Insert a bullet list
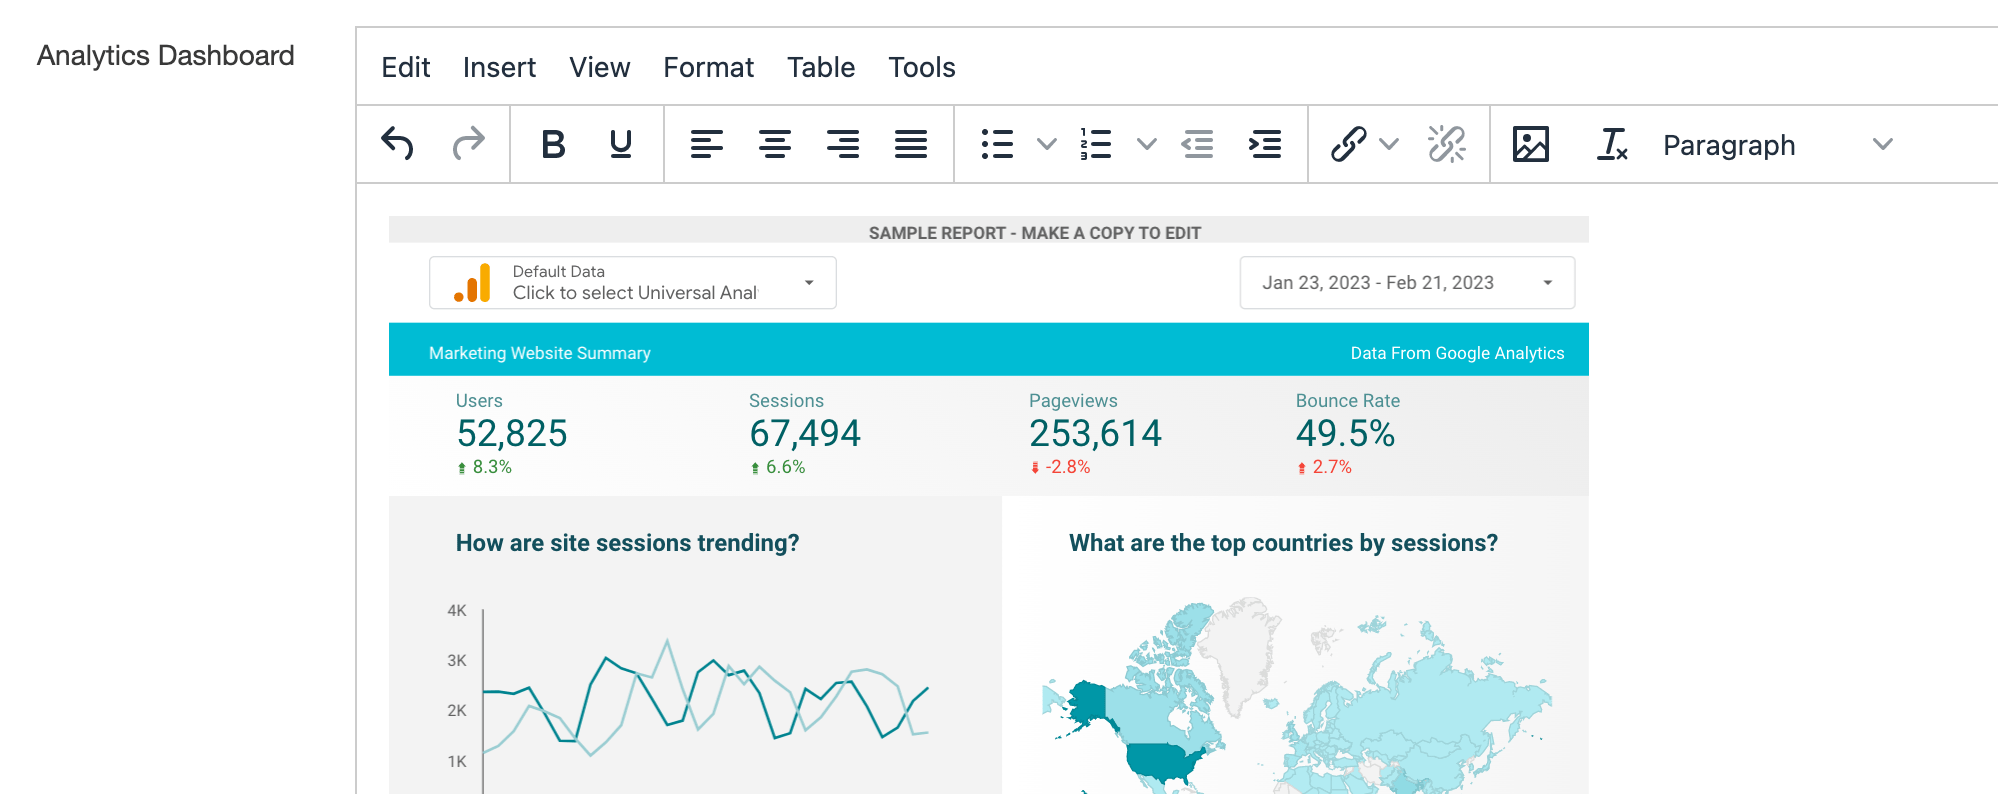 997,144
